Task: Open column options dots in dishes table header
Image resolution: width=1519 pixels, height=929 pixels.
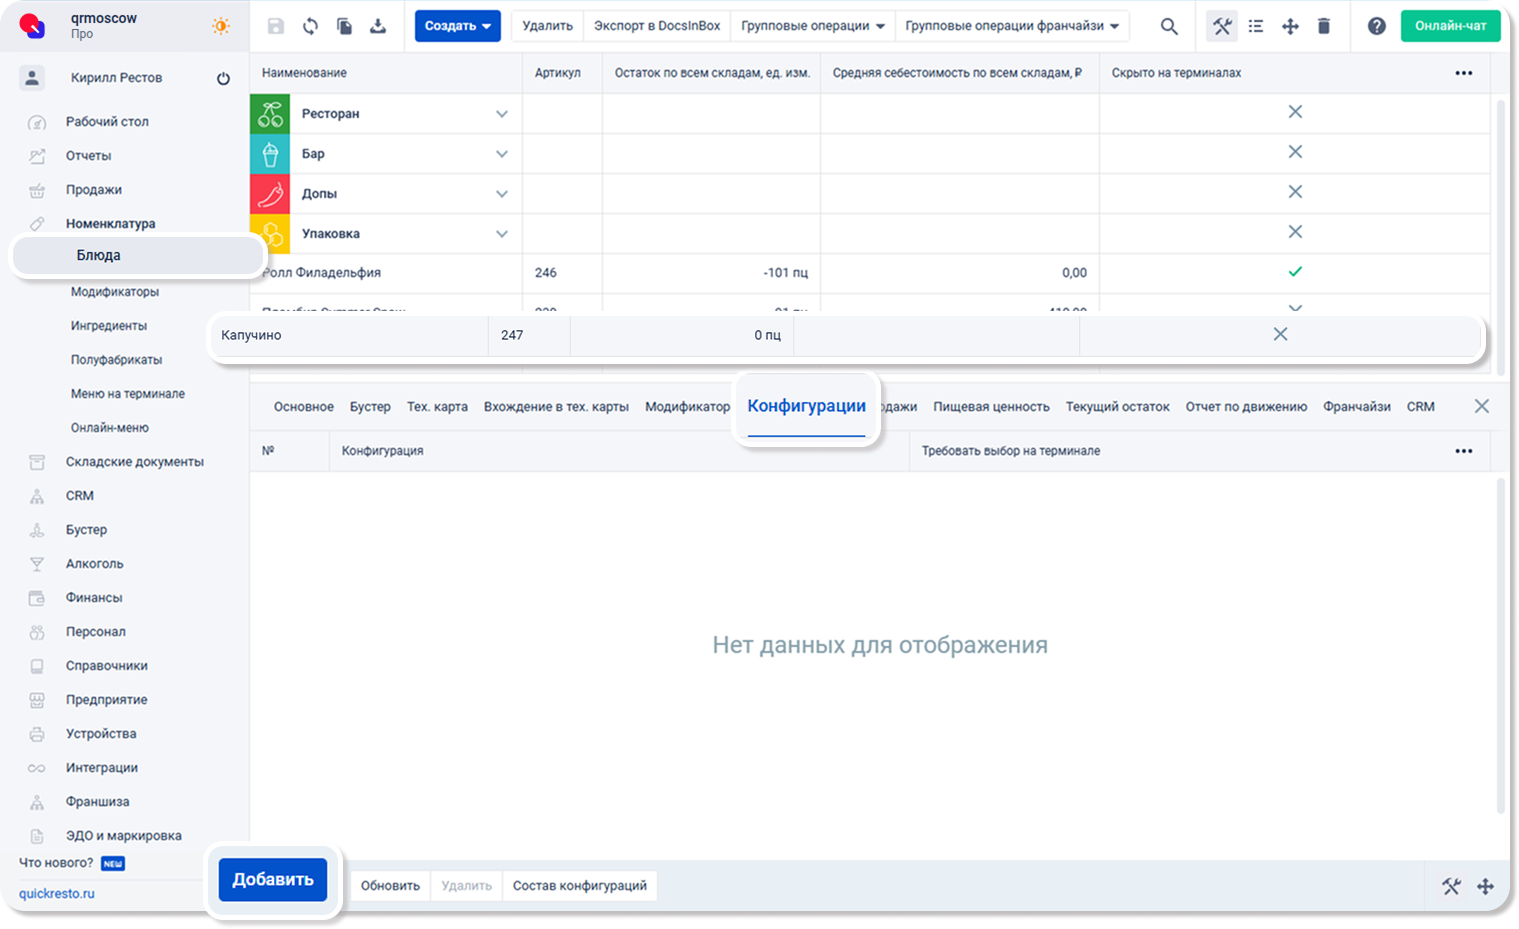Action: [x=1464, y=73]
